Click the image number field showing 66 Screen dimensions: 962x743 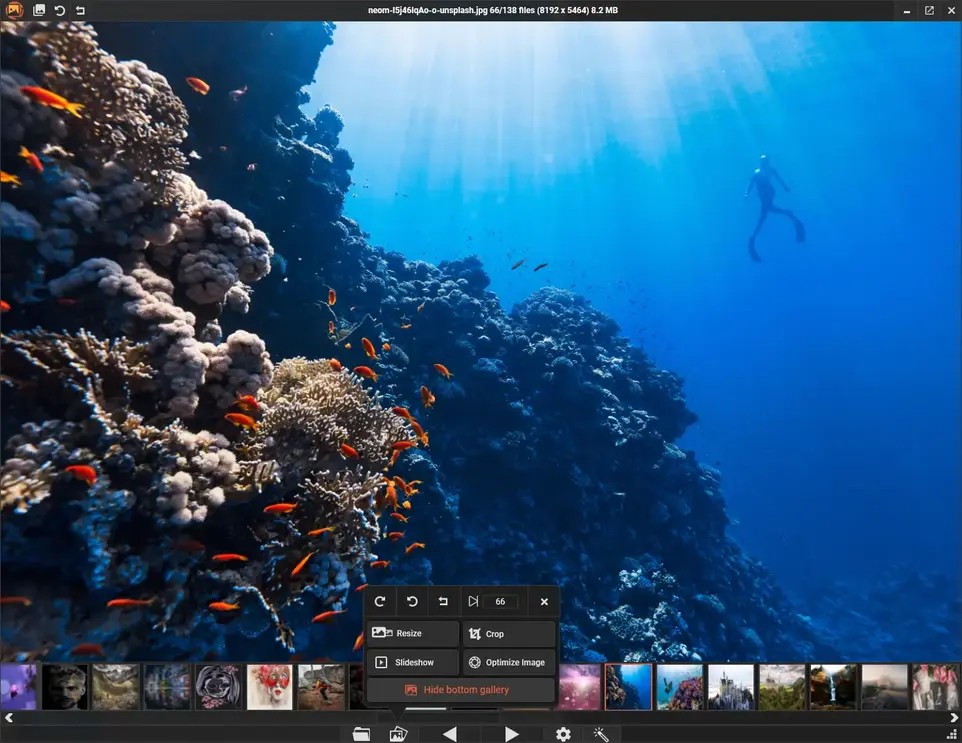(x=501, y=602)
